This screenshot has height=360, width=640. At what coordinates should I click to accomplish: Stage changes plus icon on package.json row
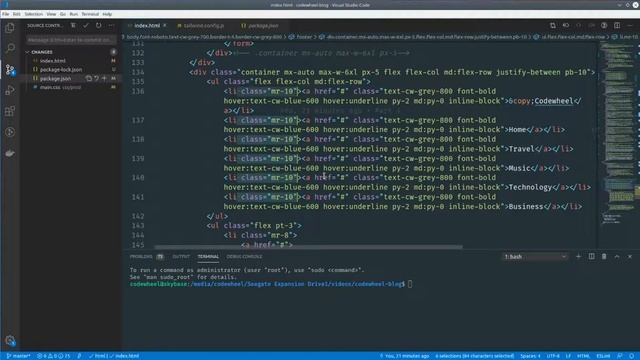coord(104,78)
